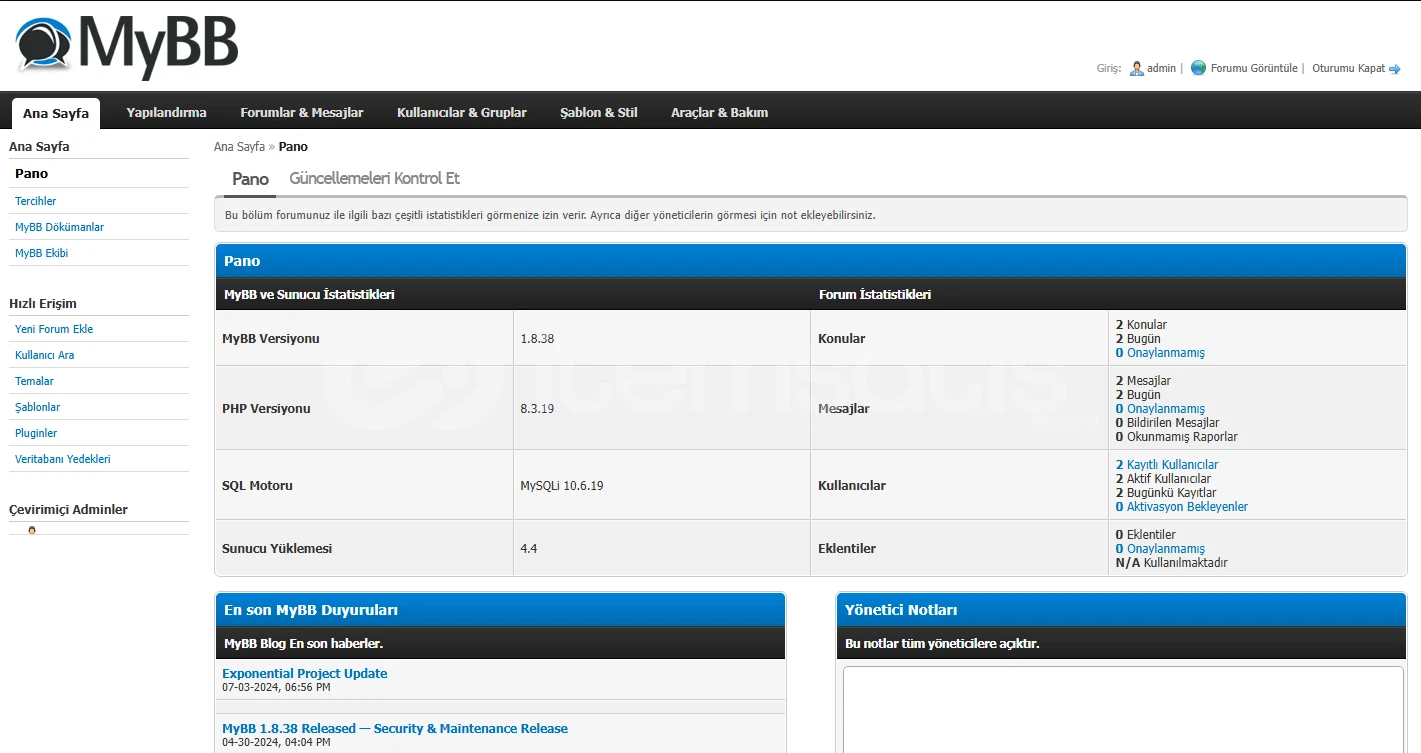Click the admin username link
Image resolution: width=1421 pixels, height=753 pixels.
(1161, 69)
